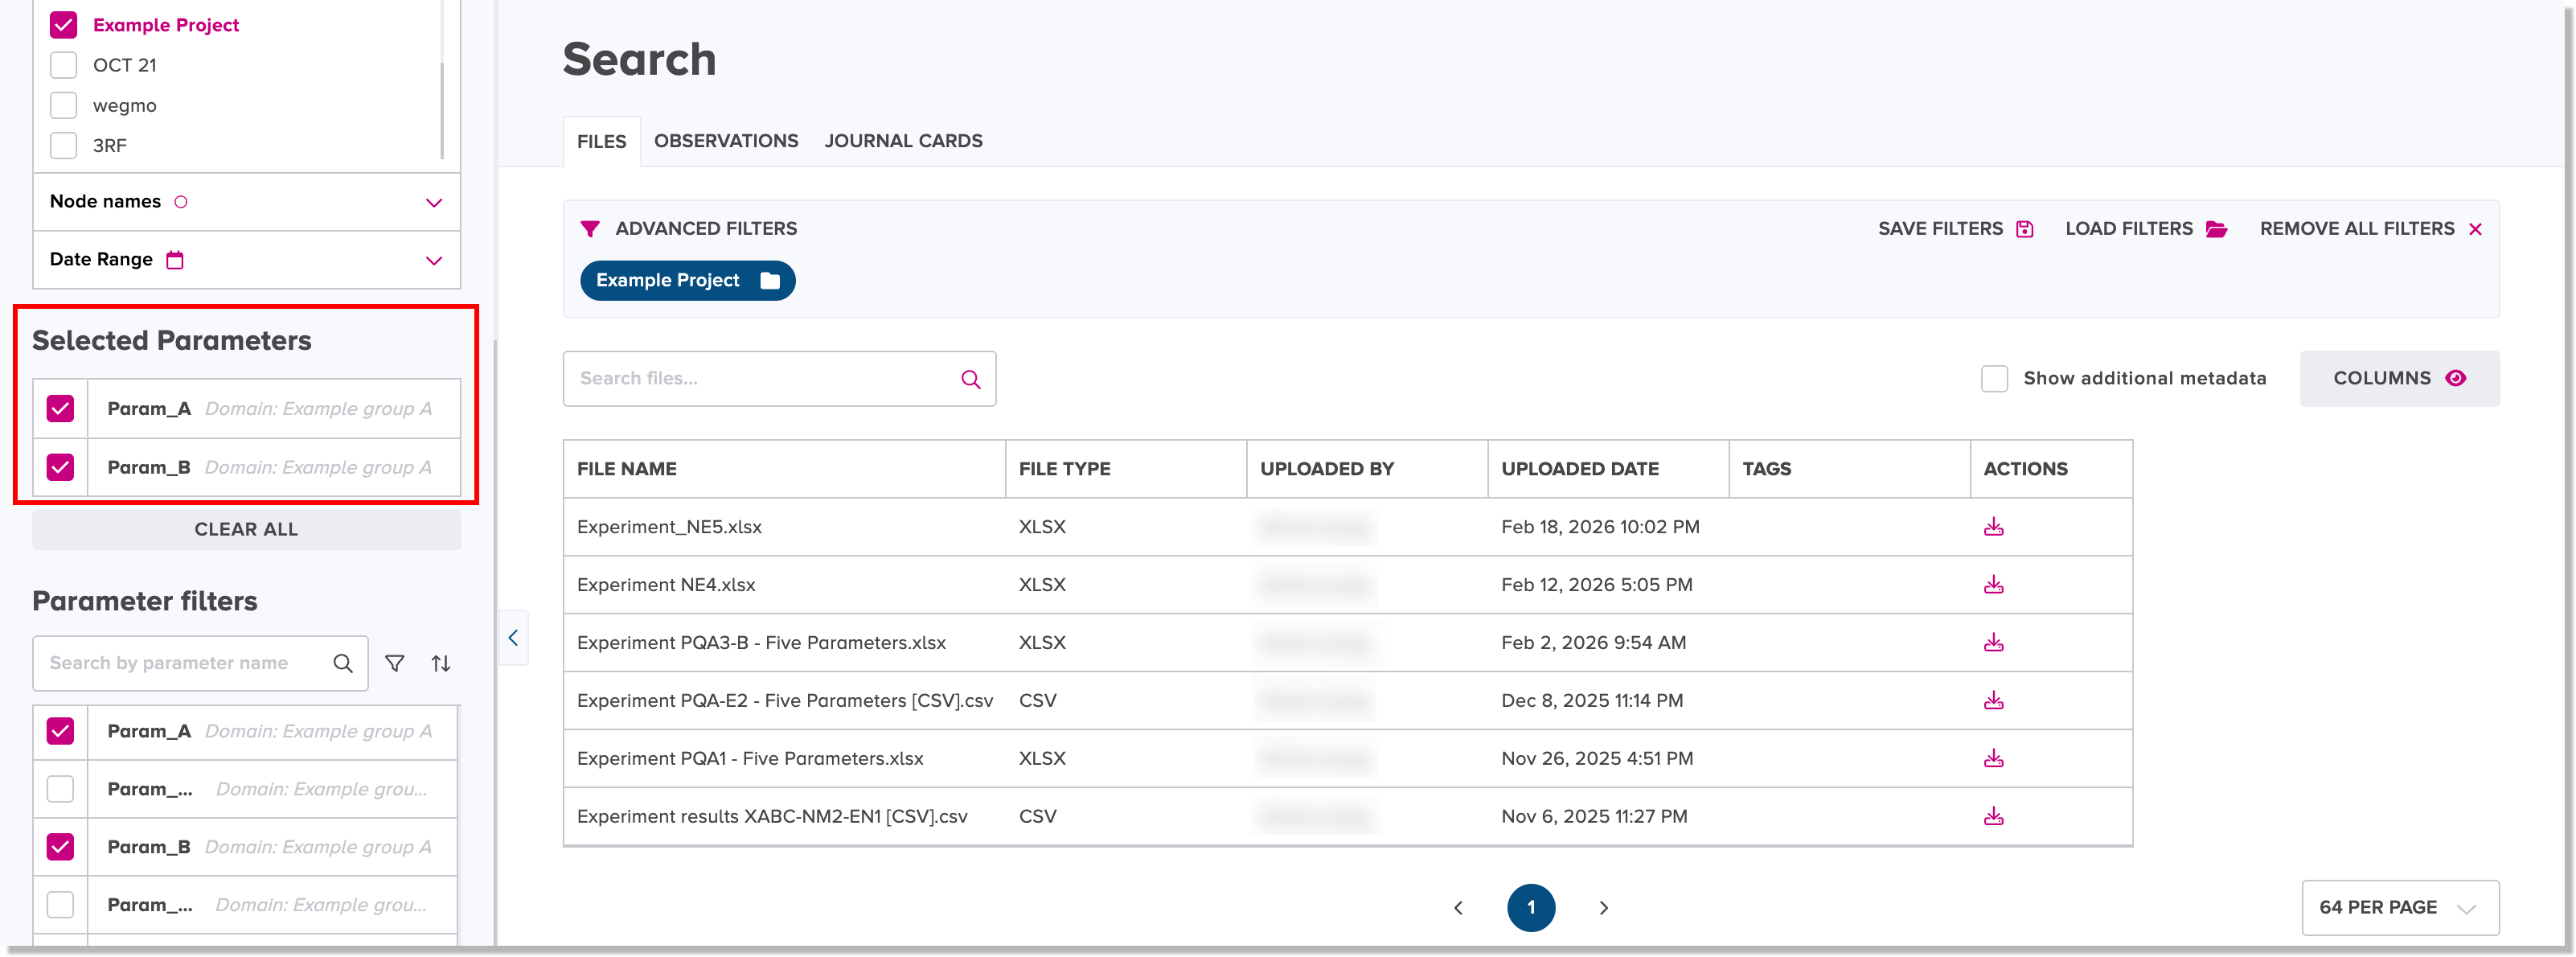Go to the next results page
Screen dimensions: 2576x957
[x=1603, y=908]
